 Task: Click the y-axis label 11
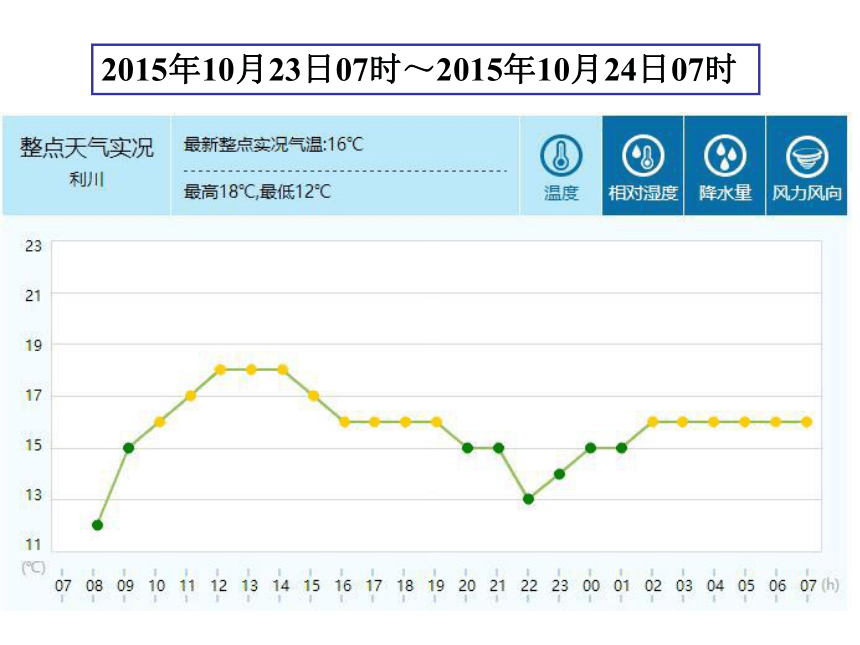tap(33, 545)
